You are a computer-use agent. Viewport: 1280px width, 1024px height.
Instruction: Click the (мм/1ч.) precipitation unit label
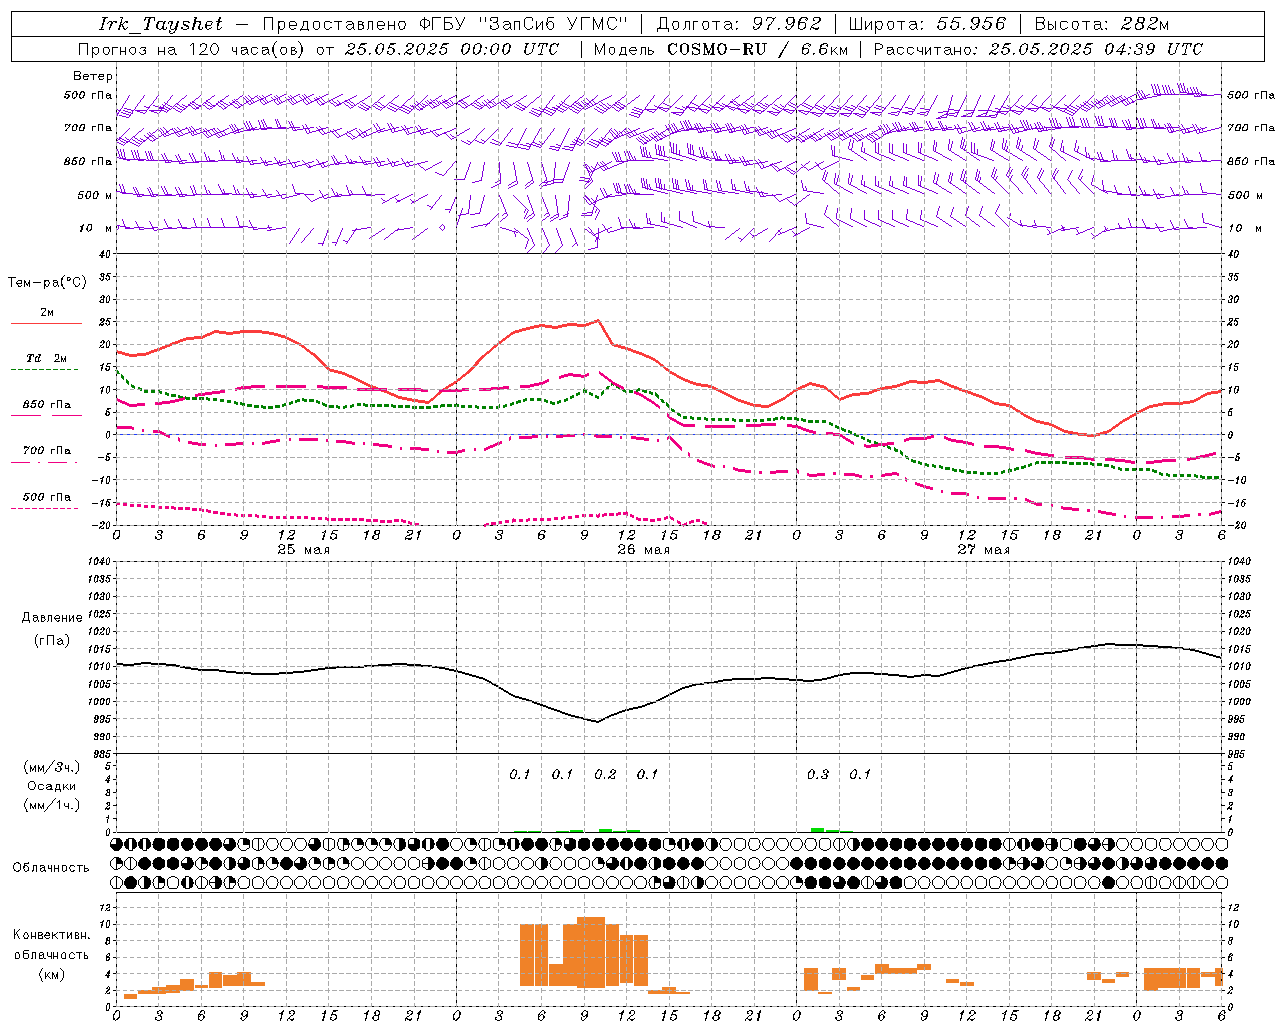[52, 805]
